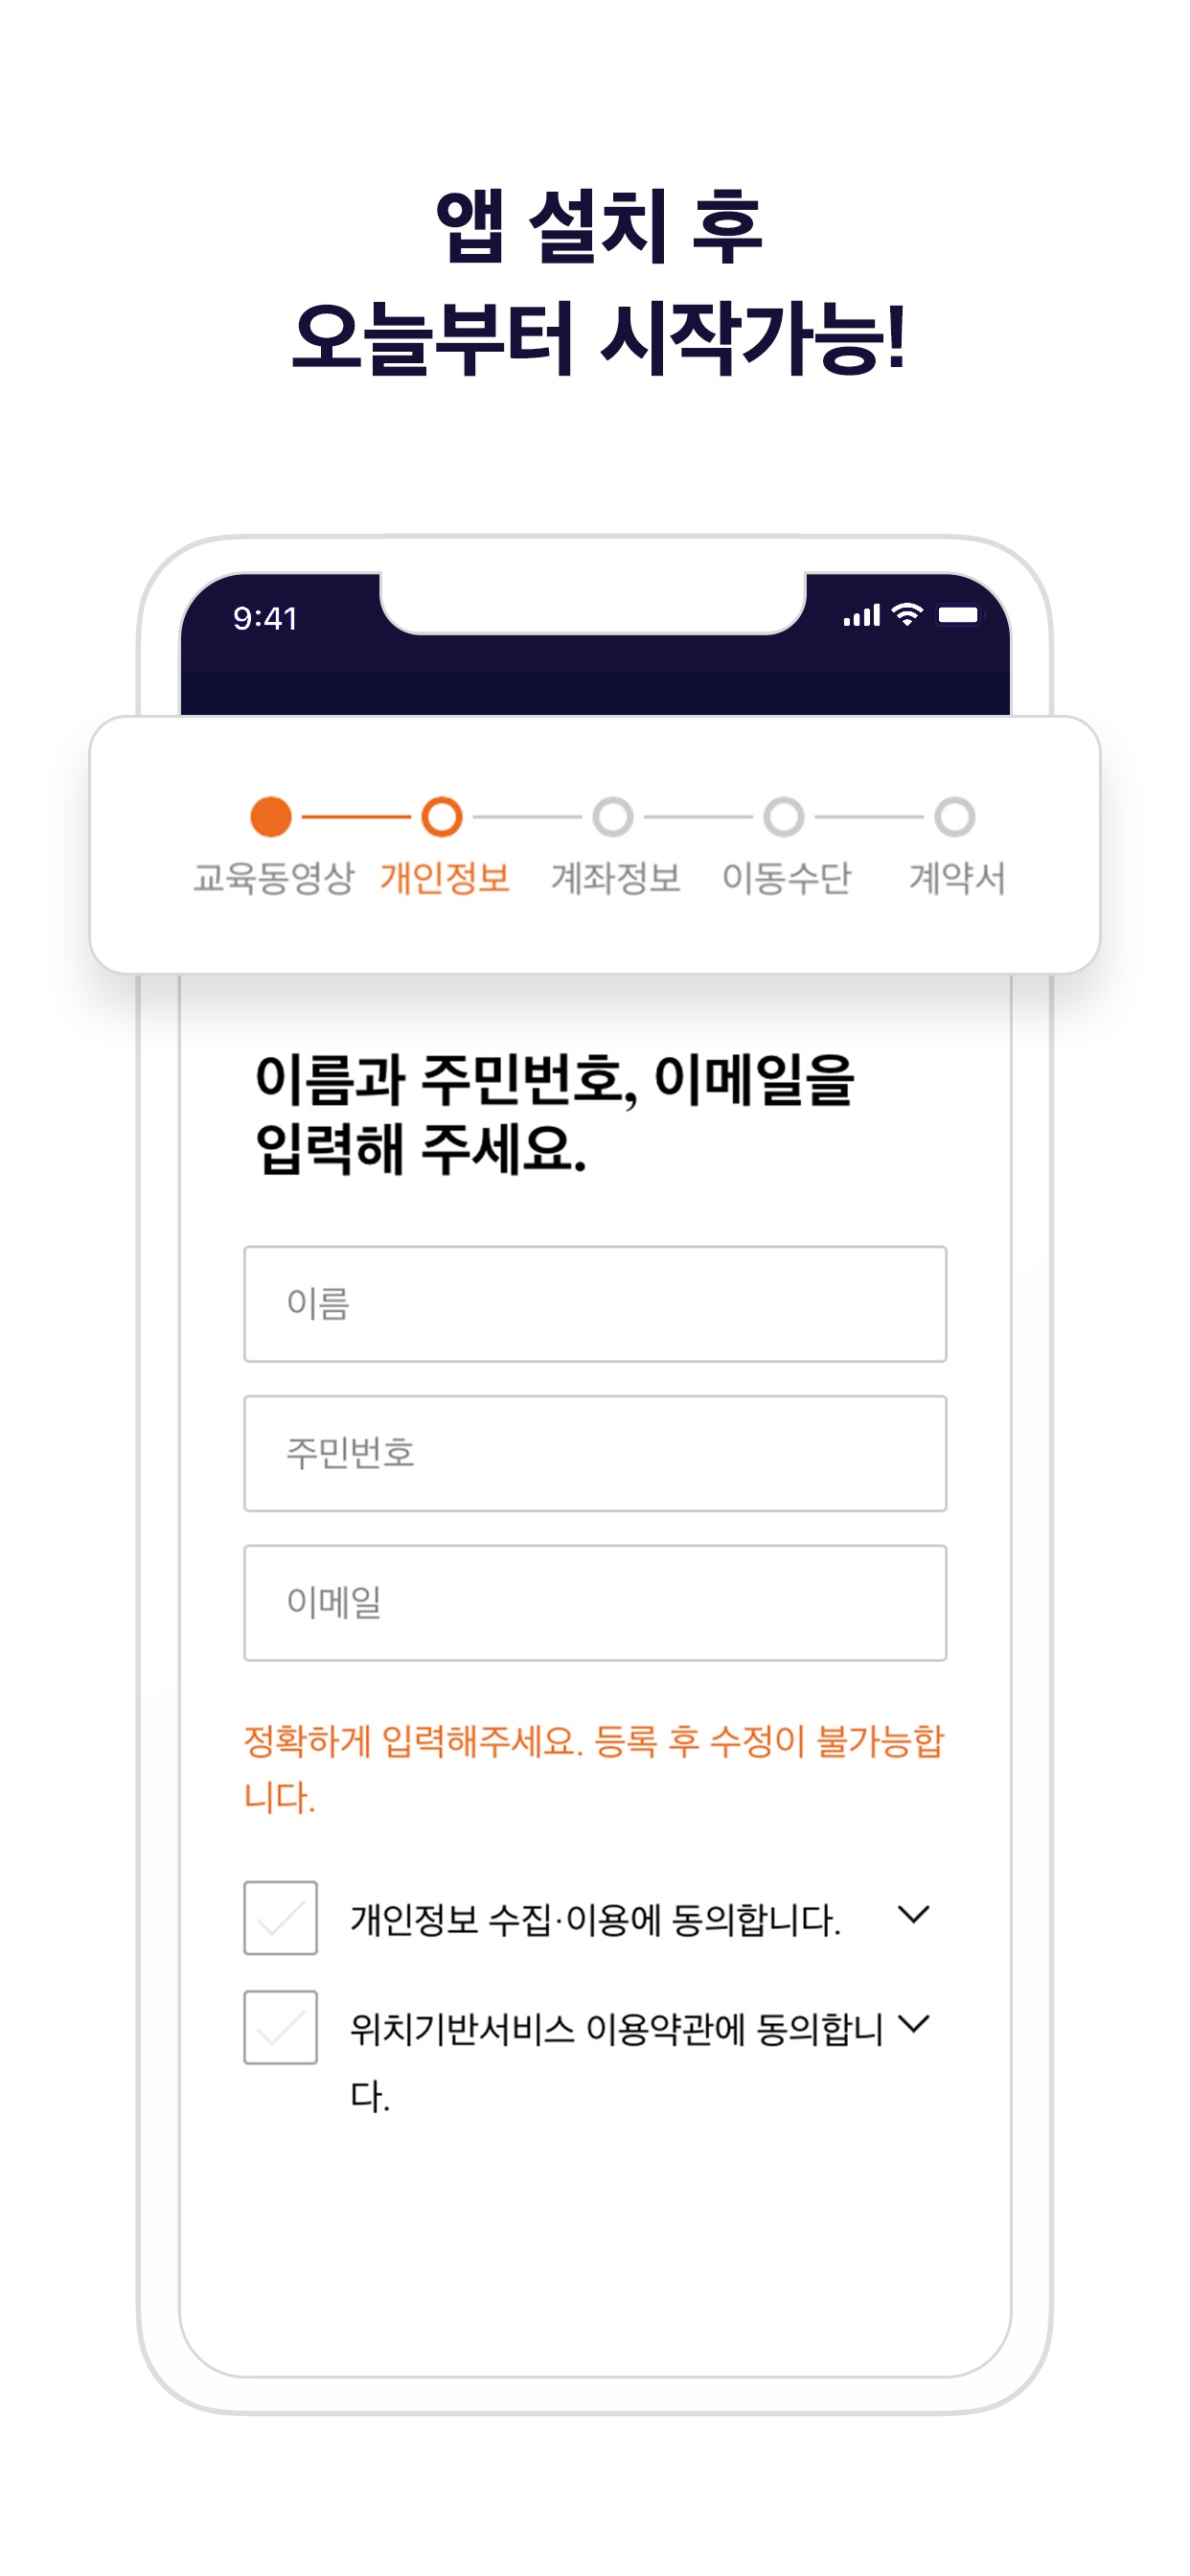Tap the battery status icon
This screenshot has width=1190, height=2576.
[x=958, y=615]
